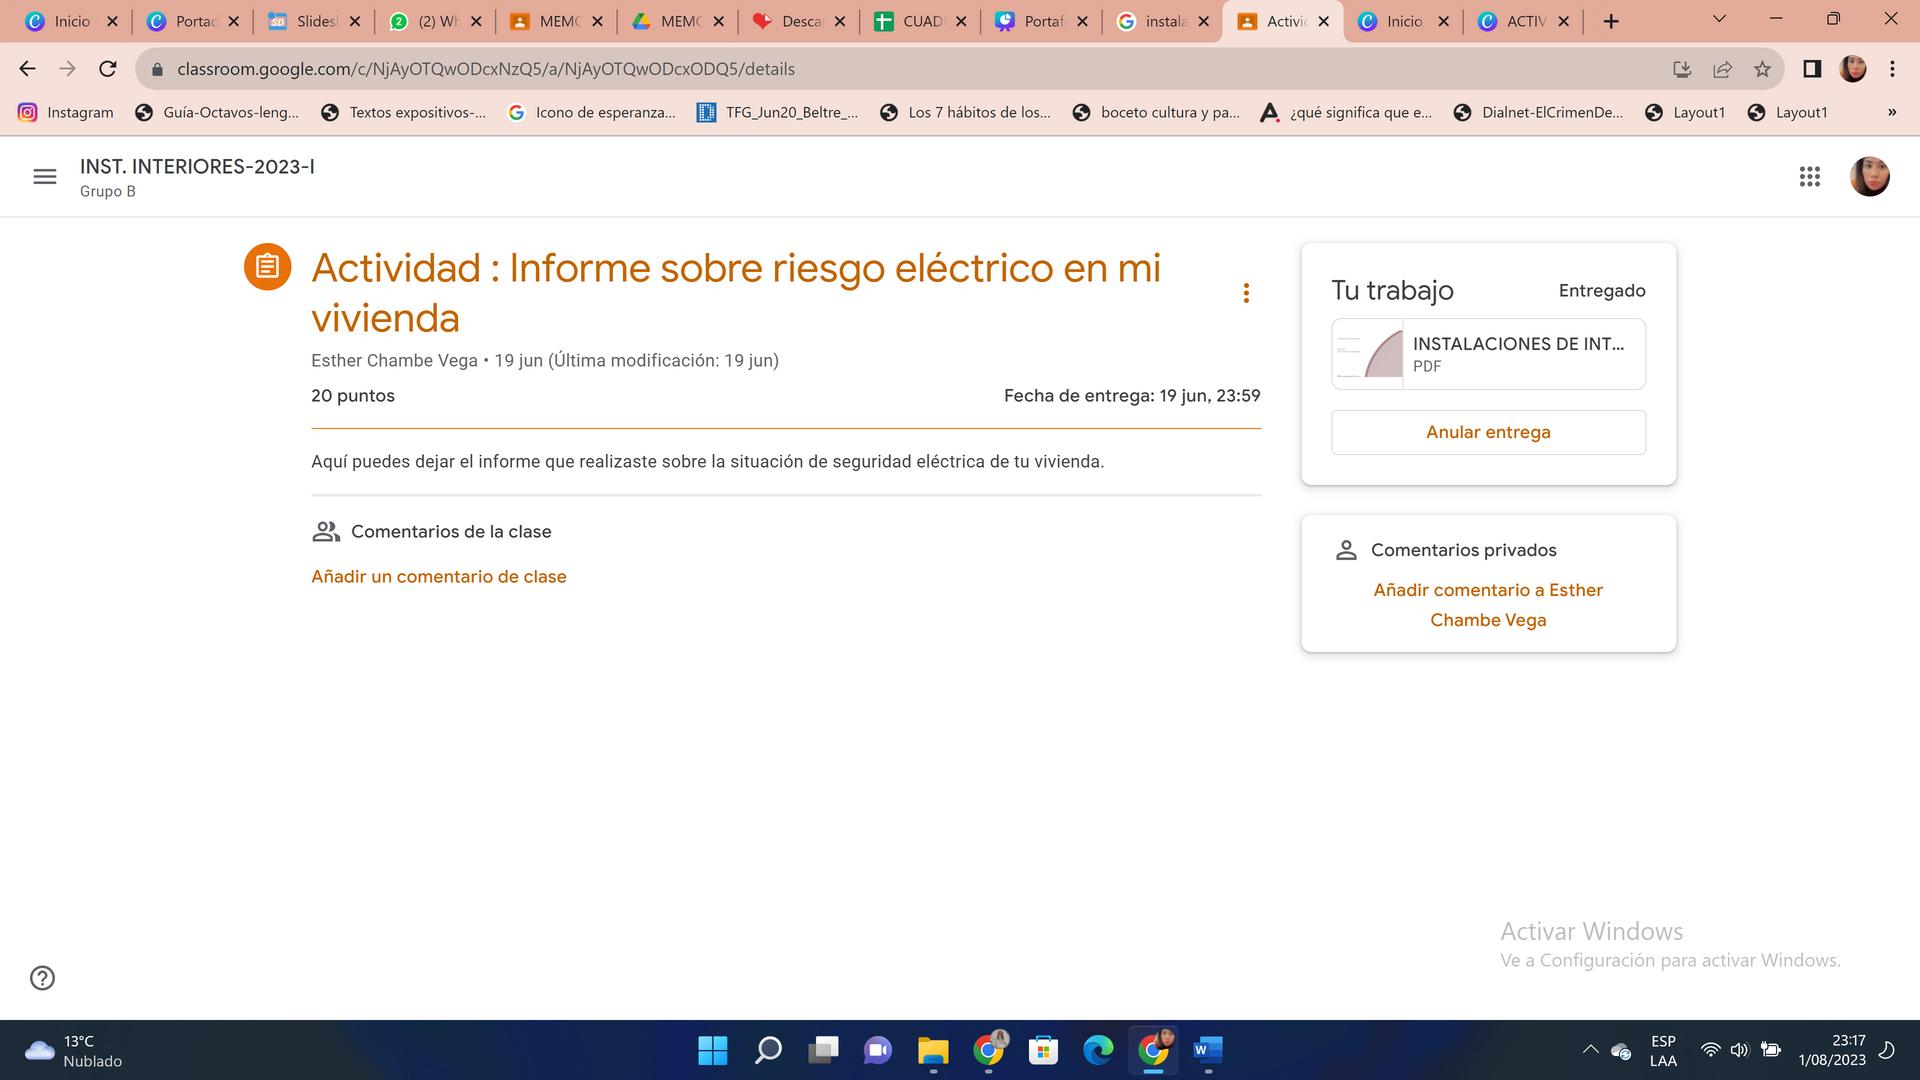
Task: Switch to the WhatsApp tab
Action: click(x=433, y=21)
